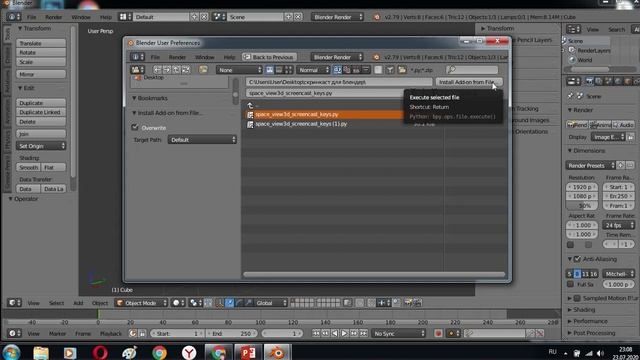The width and height of the screenshot is (640, 360).
Task: Open Opera browser from taskbar
Action: pos(100,352)
